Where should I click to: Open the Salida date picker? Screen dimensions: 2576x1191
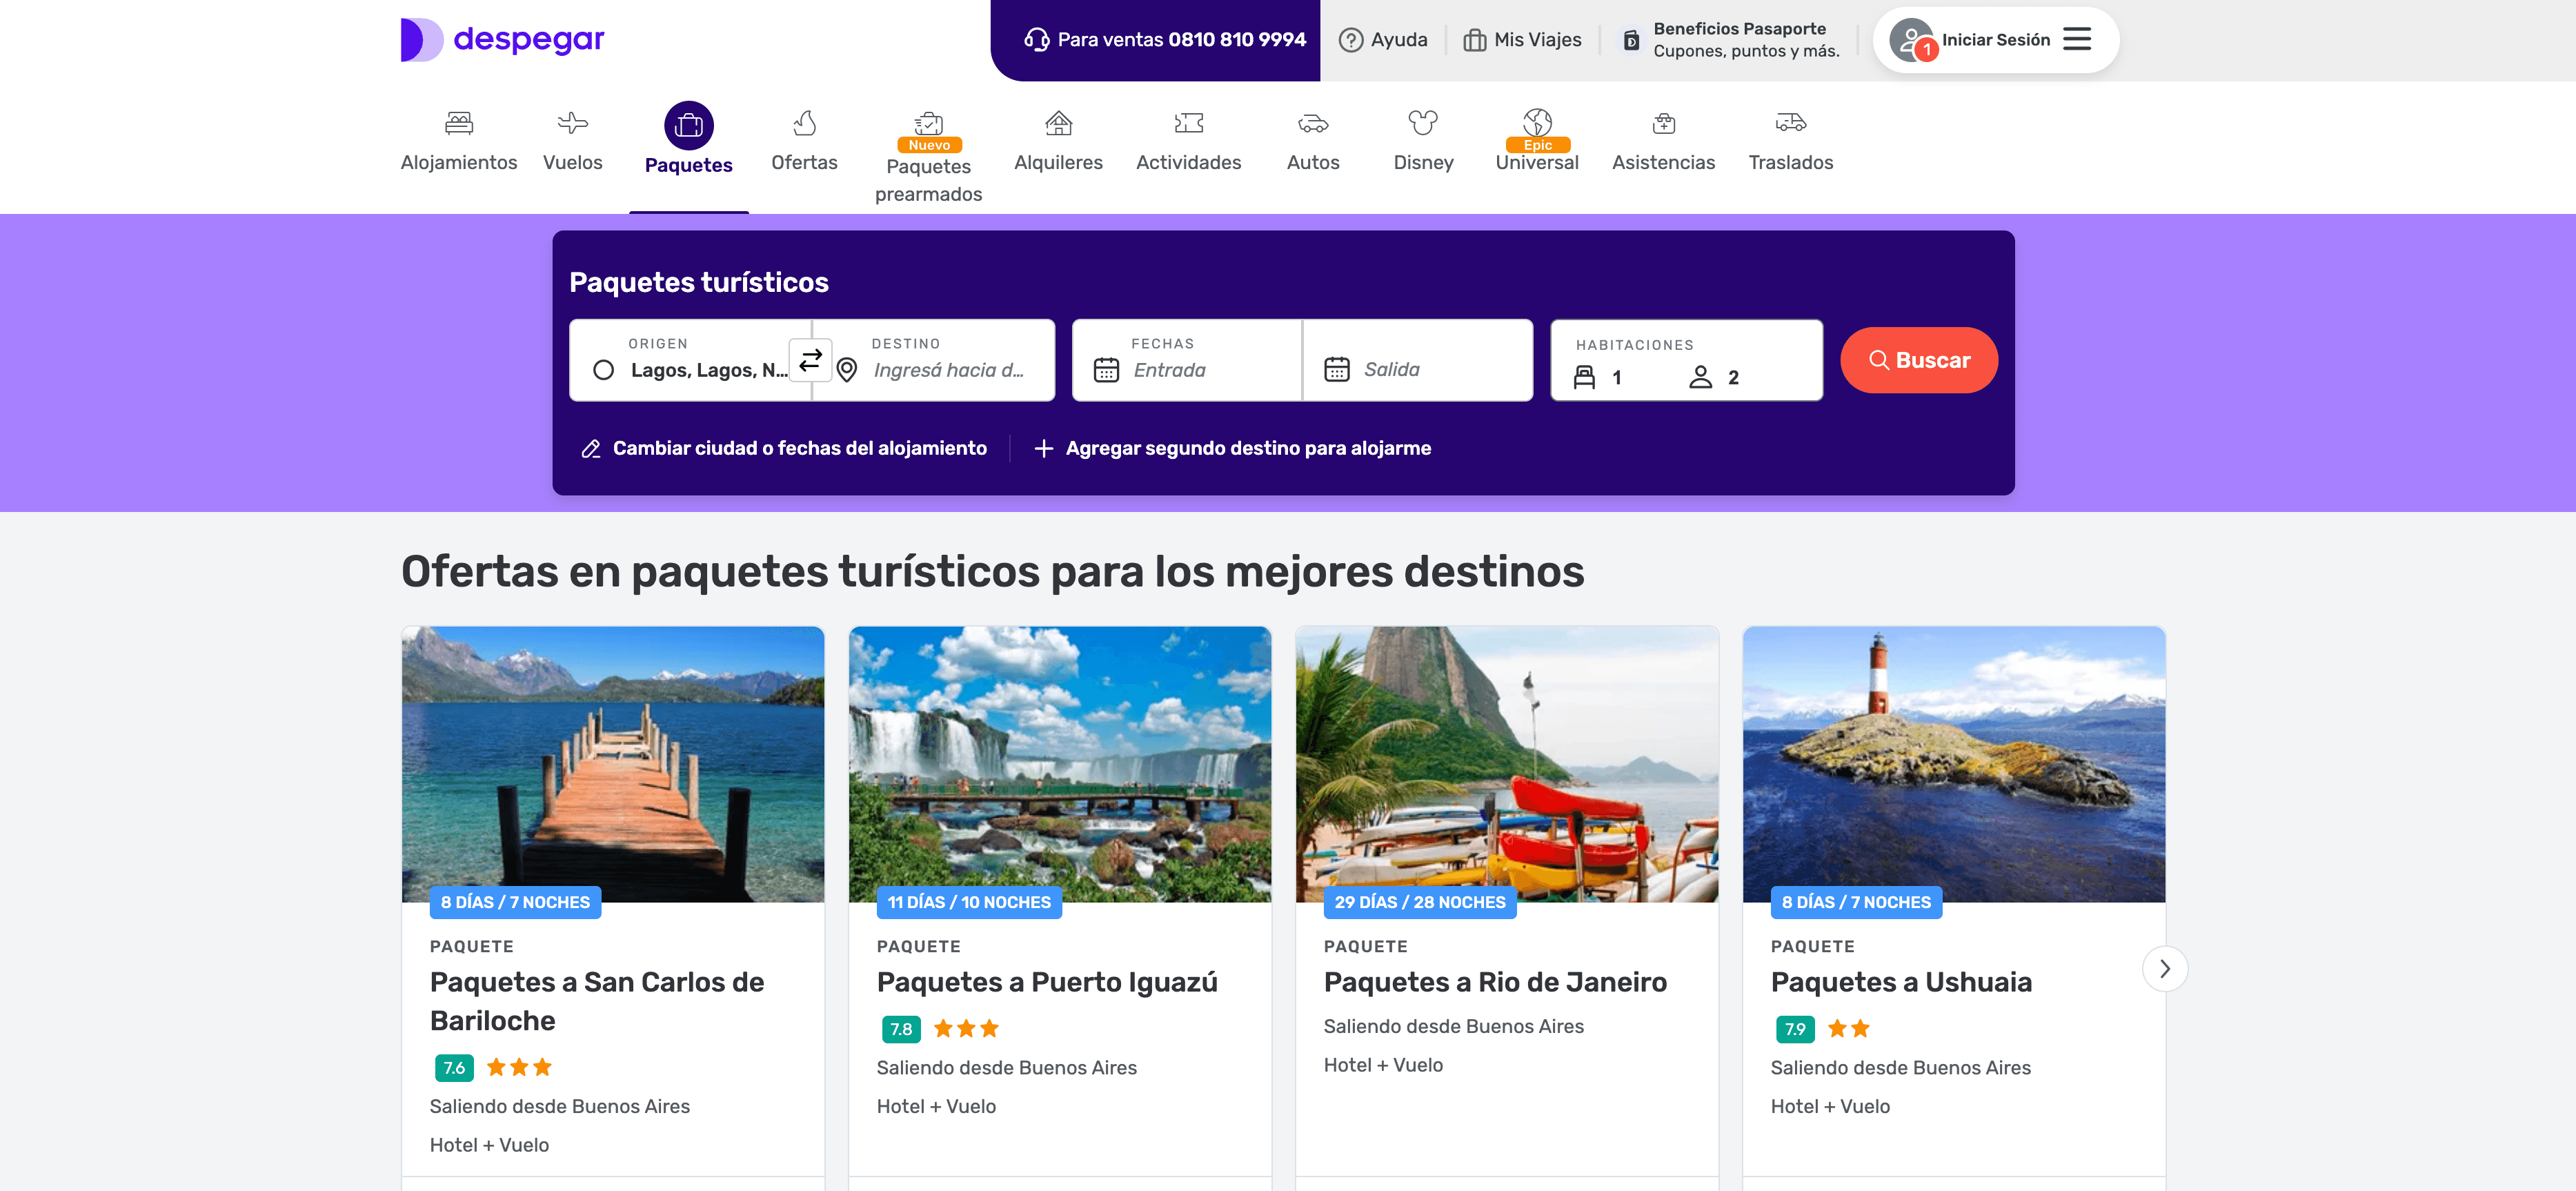(x=1415, y=369)
